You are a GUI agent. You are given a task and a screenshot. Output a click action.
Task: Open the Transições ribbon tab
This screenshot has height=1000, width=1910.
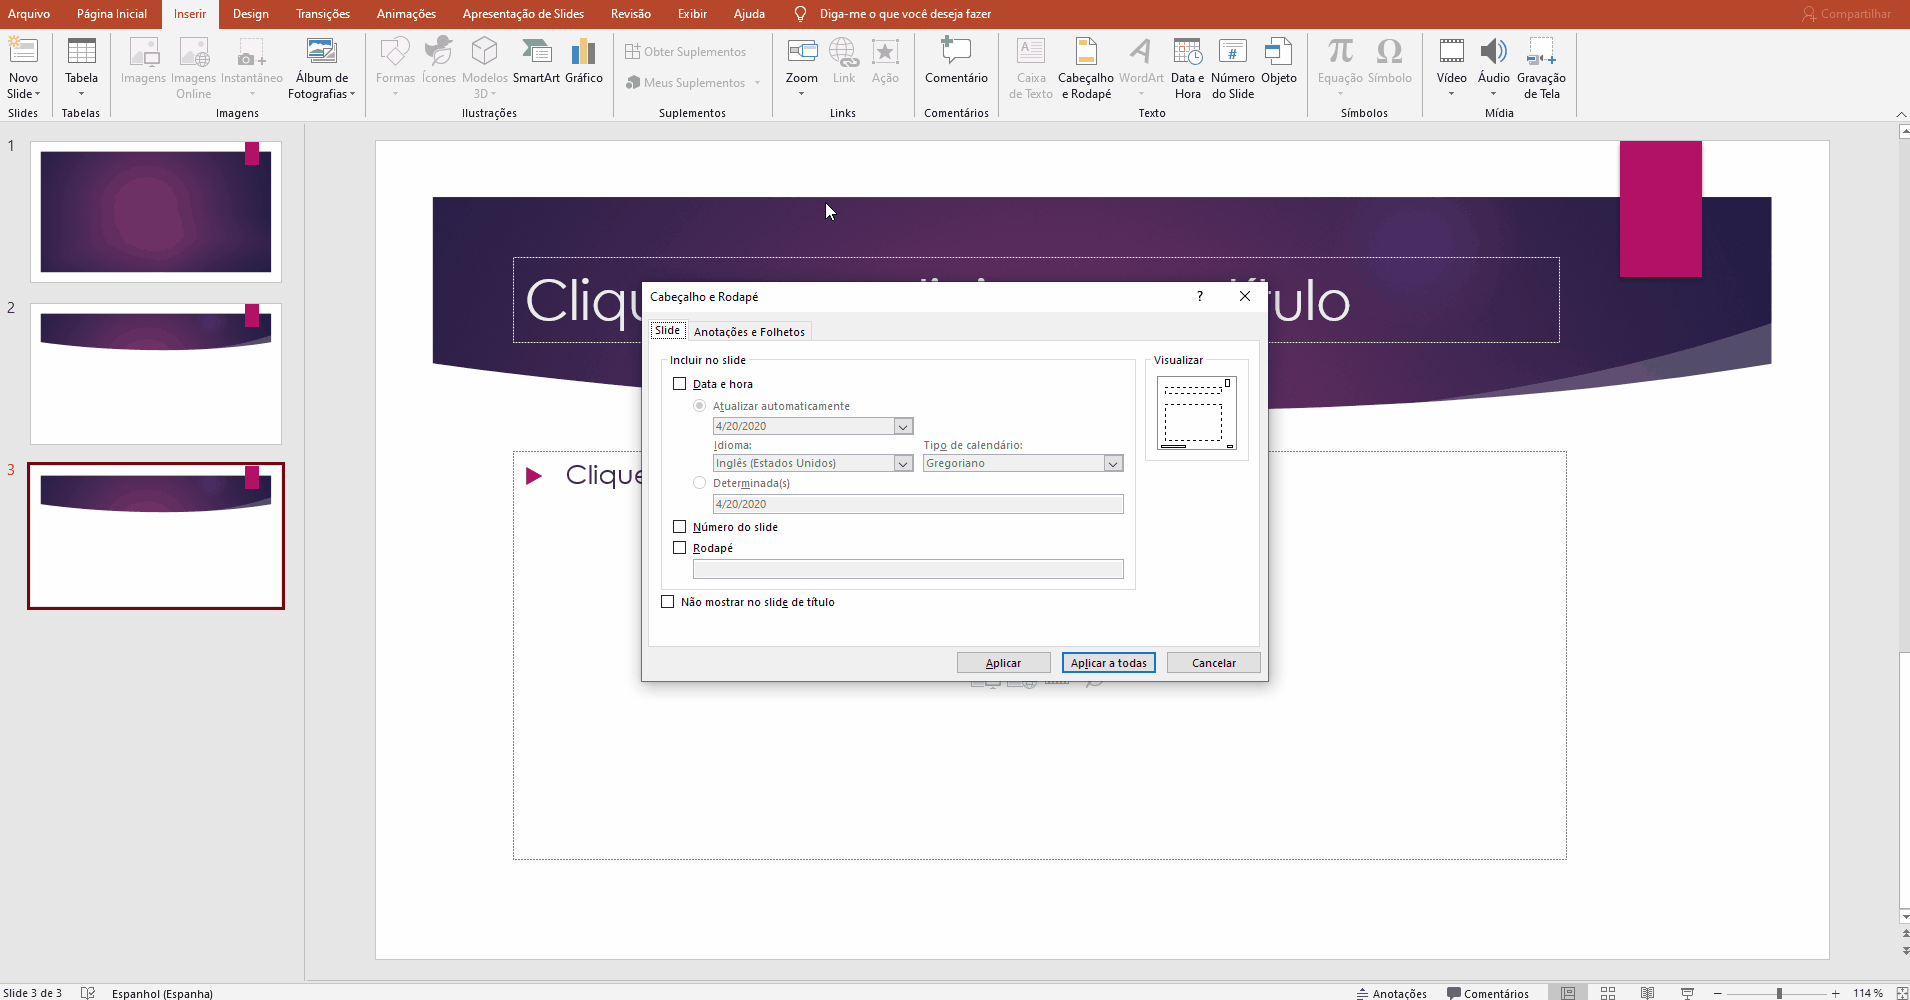pyautogui.click(x=323, y=14)
